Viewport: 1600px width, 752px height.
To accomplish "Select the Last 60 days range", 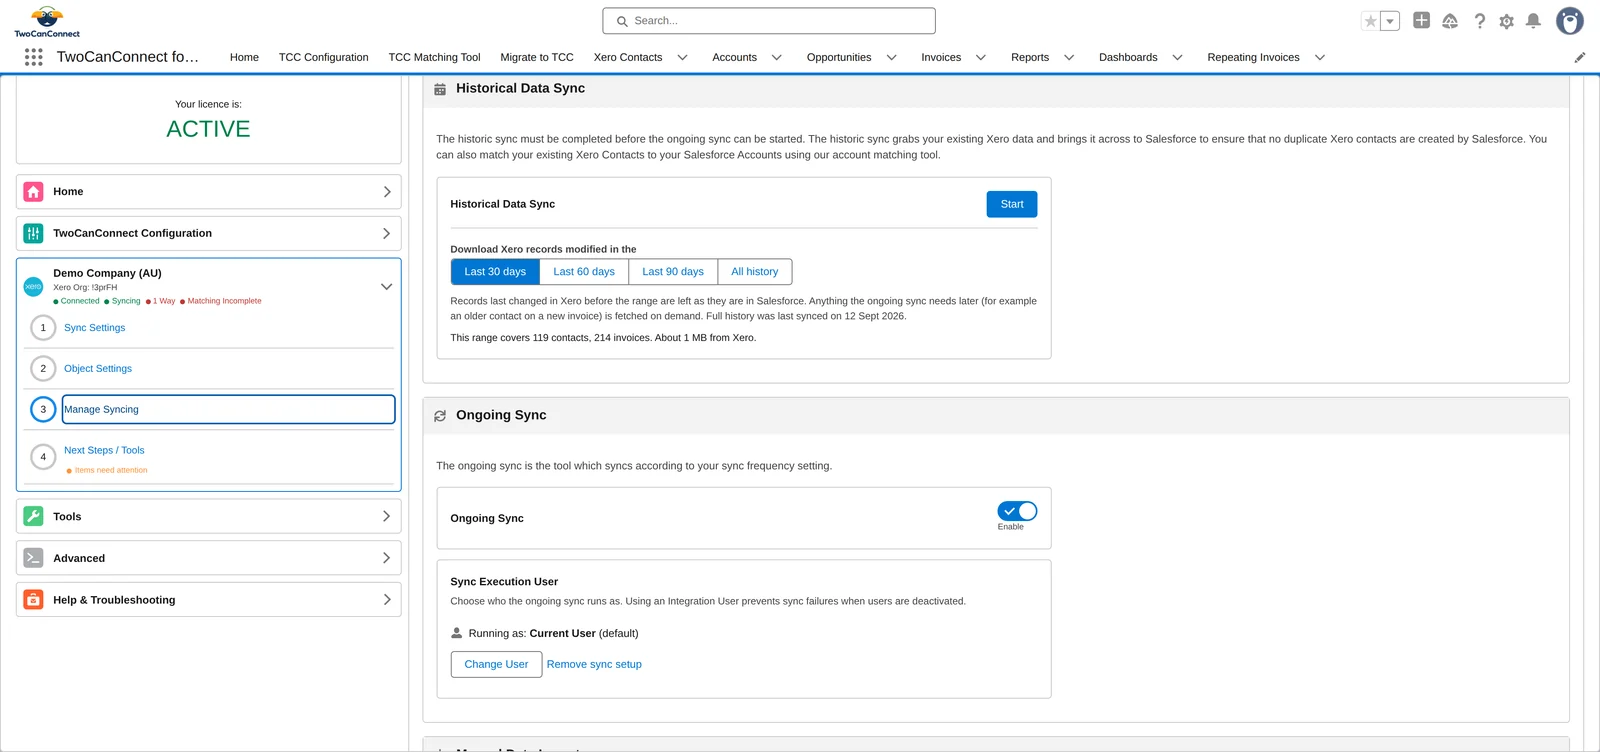I will 584,272.
